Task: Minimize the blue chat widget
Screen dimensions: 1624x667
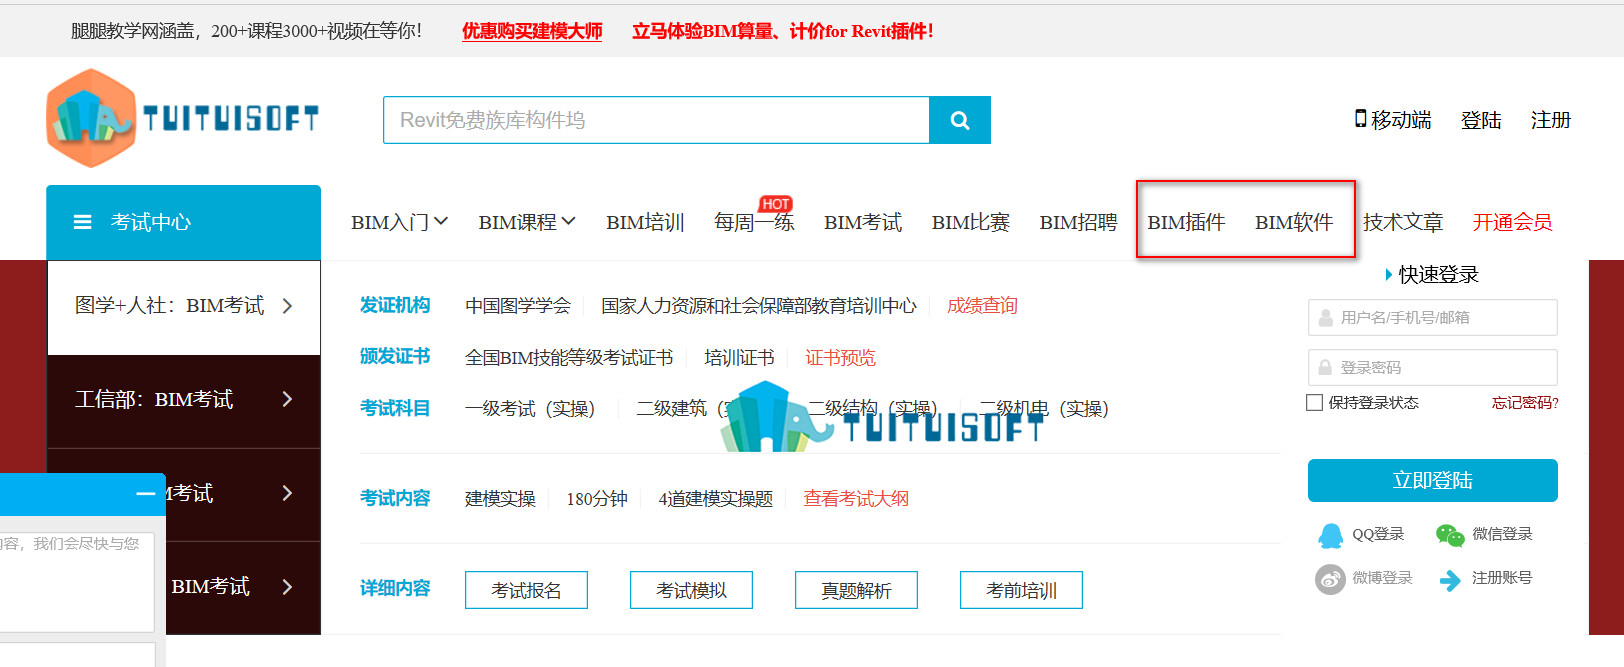Action: (146, 494)
